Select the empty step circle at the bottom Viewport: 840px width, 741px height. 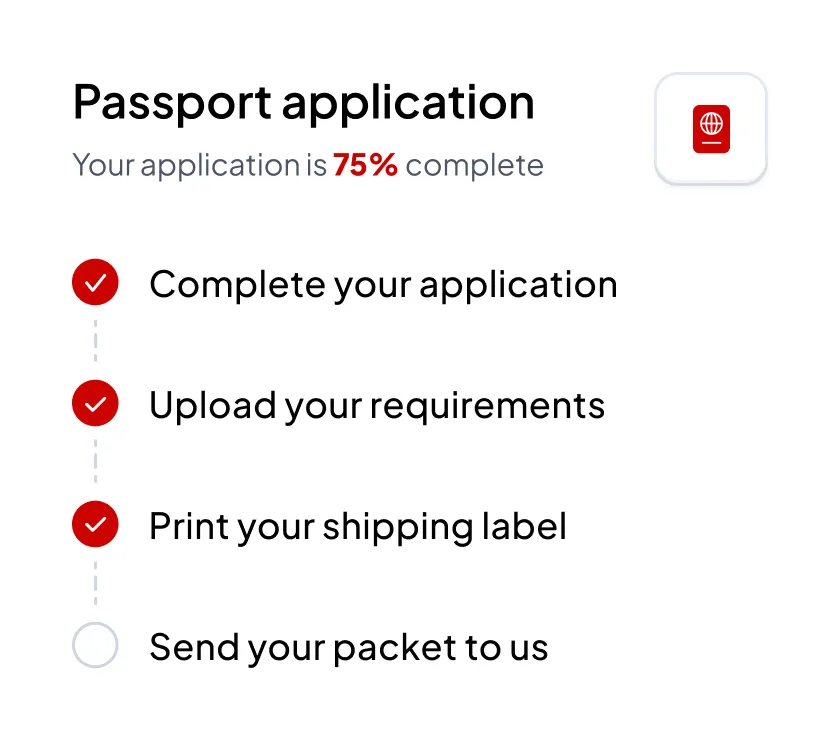(95, 645)
